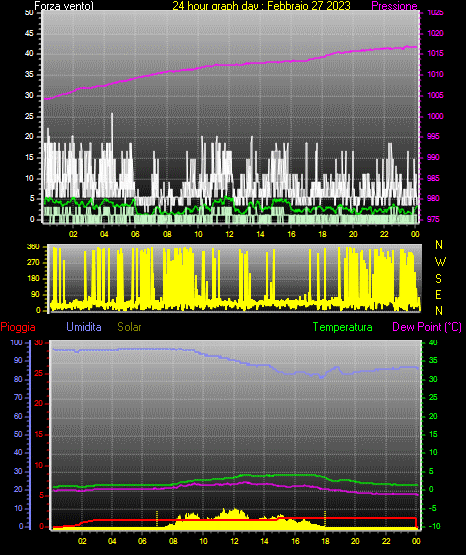Screen dimensions: 466x555
Task: Click the 35 temperature axis value
Action: coord(433,360)
